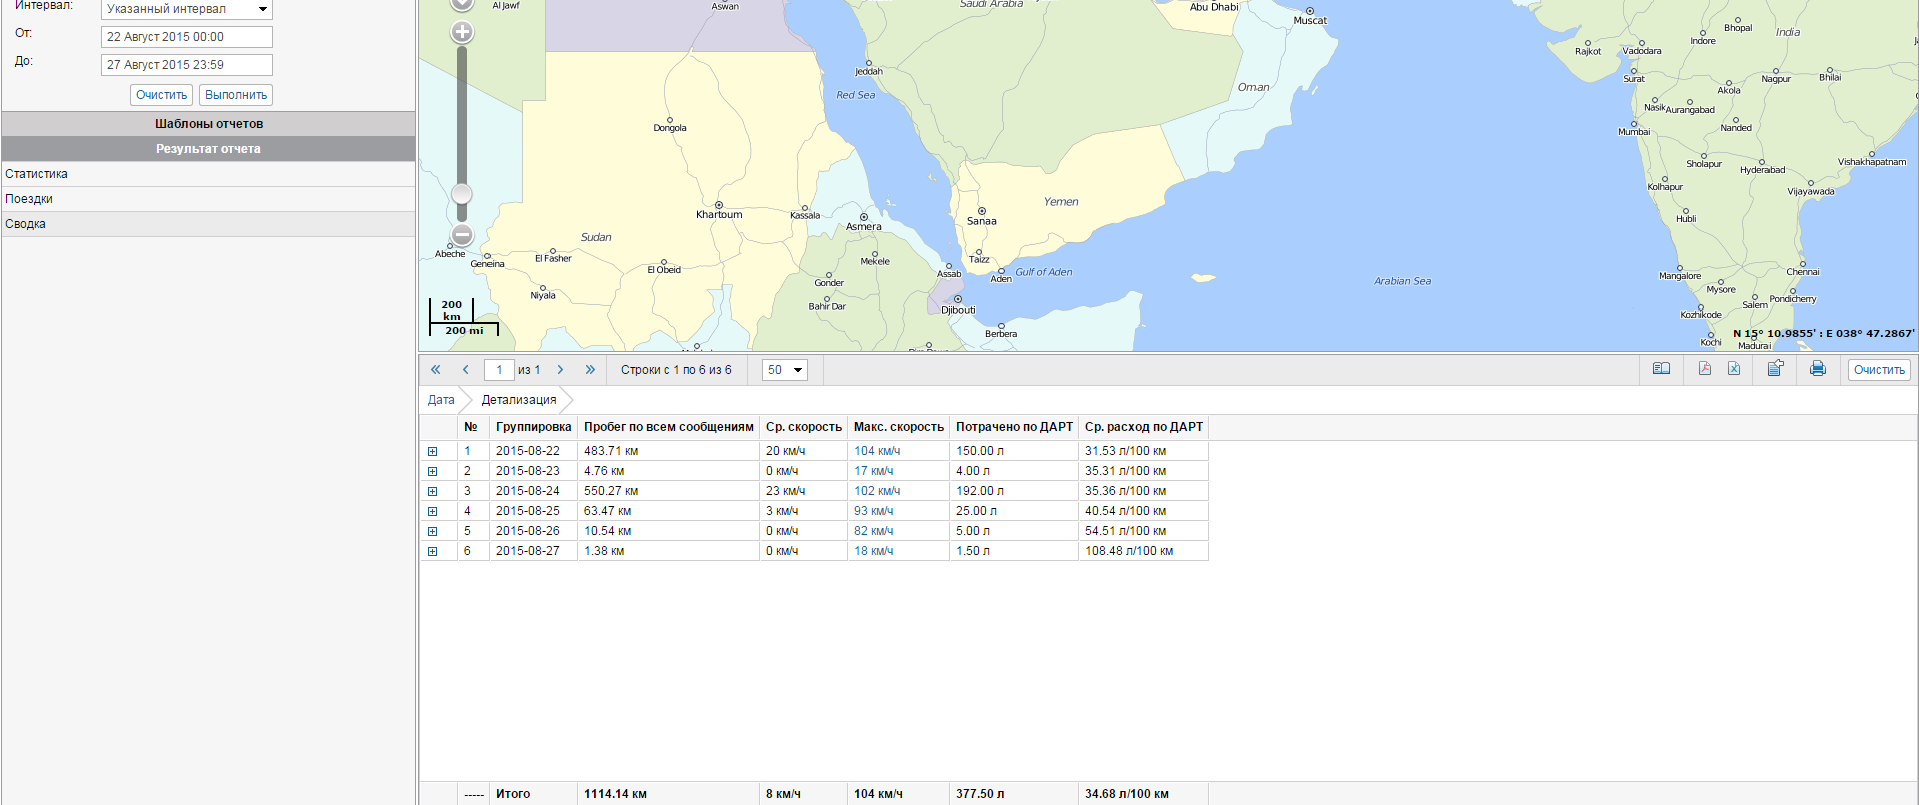1919x805 pixels.
Task: Click the open-book view icon
Action: 1661,369
